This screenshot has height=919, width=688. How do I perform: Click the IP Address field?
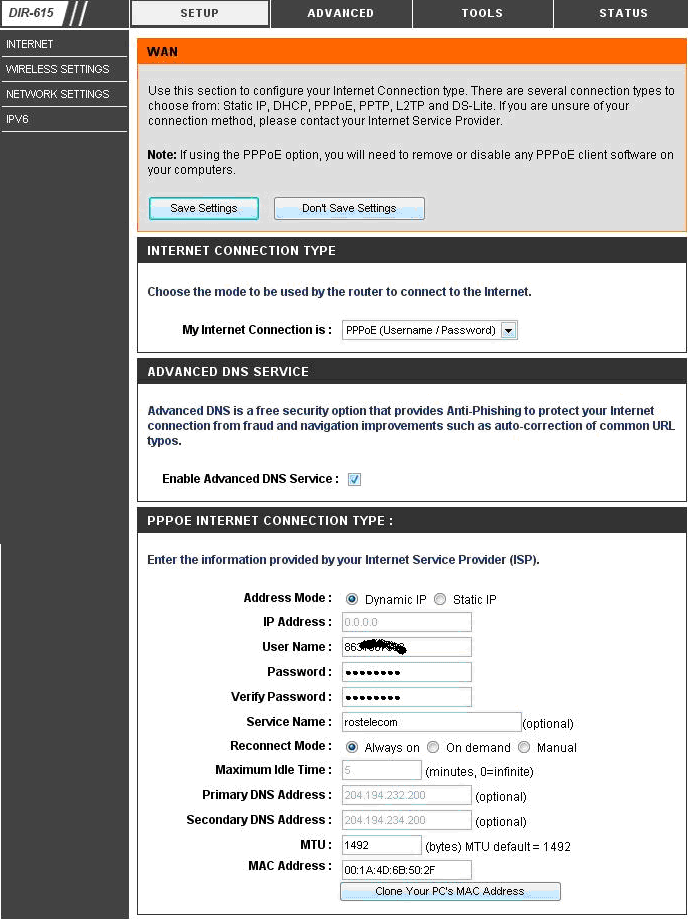(407, 622)
